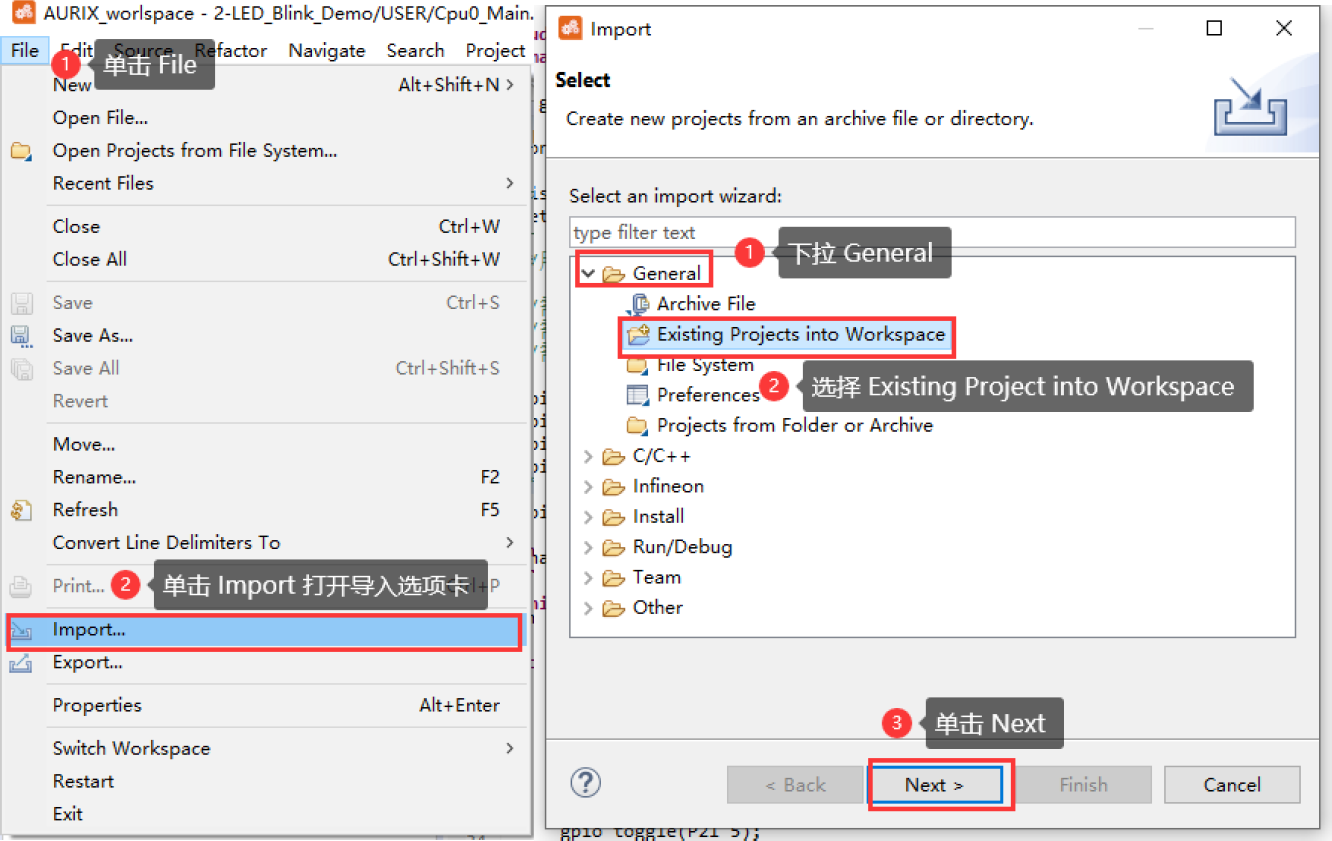Expand the Install category
Image resolution: width=1332 pixels, height=841 pixels.
(588, 518)
